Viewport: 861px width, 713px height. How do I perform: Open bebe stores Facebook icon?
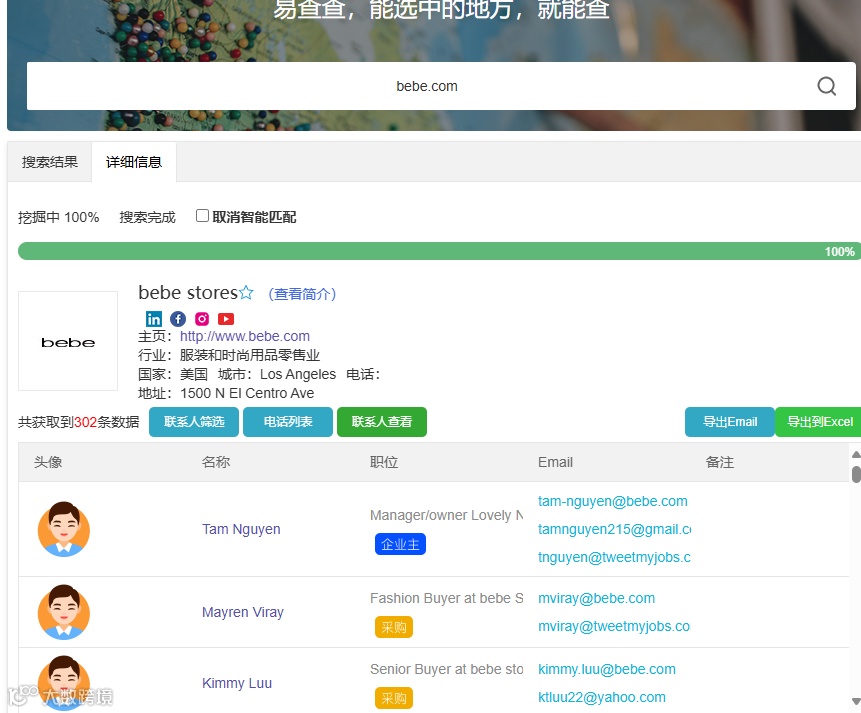point(178,319)
